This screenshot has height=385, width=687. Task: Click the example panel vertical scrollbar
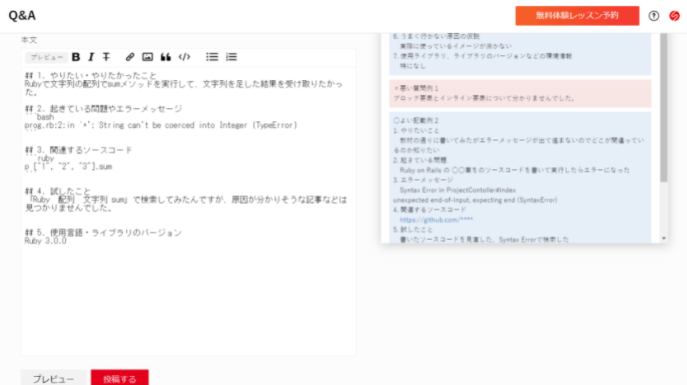click(x=664, y=107)
